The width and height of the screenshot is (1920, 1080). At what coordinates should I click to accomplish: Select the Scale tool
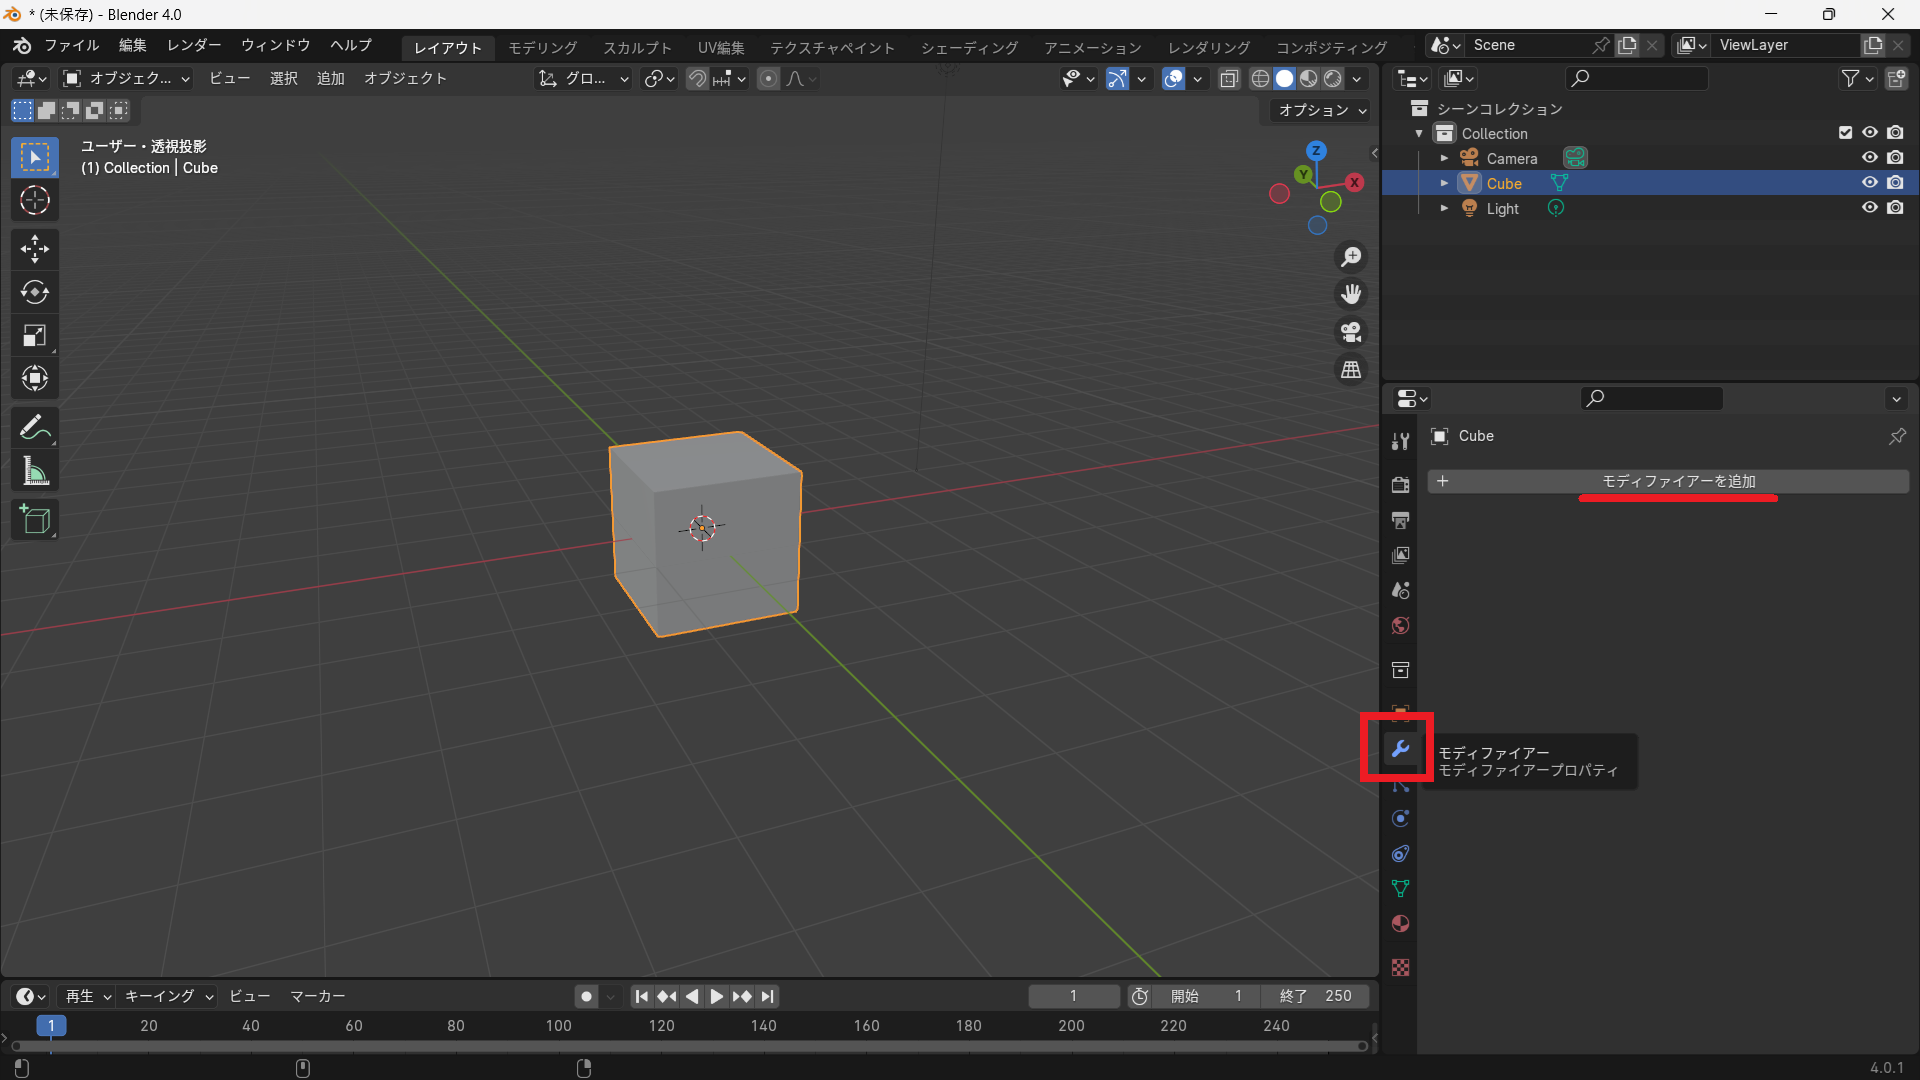(35, 336)
